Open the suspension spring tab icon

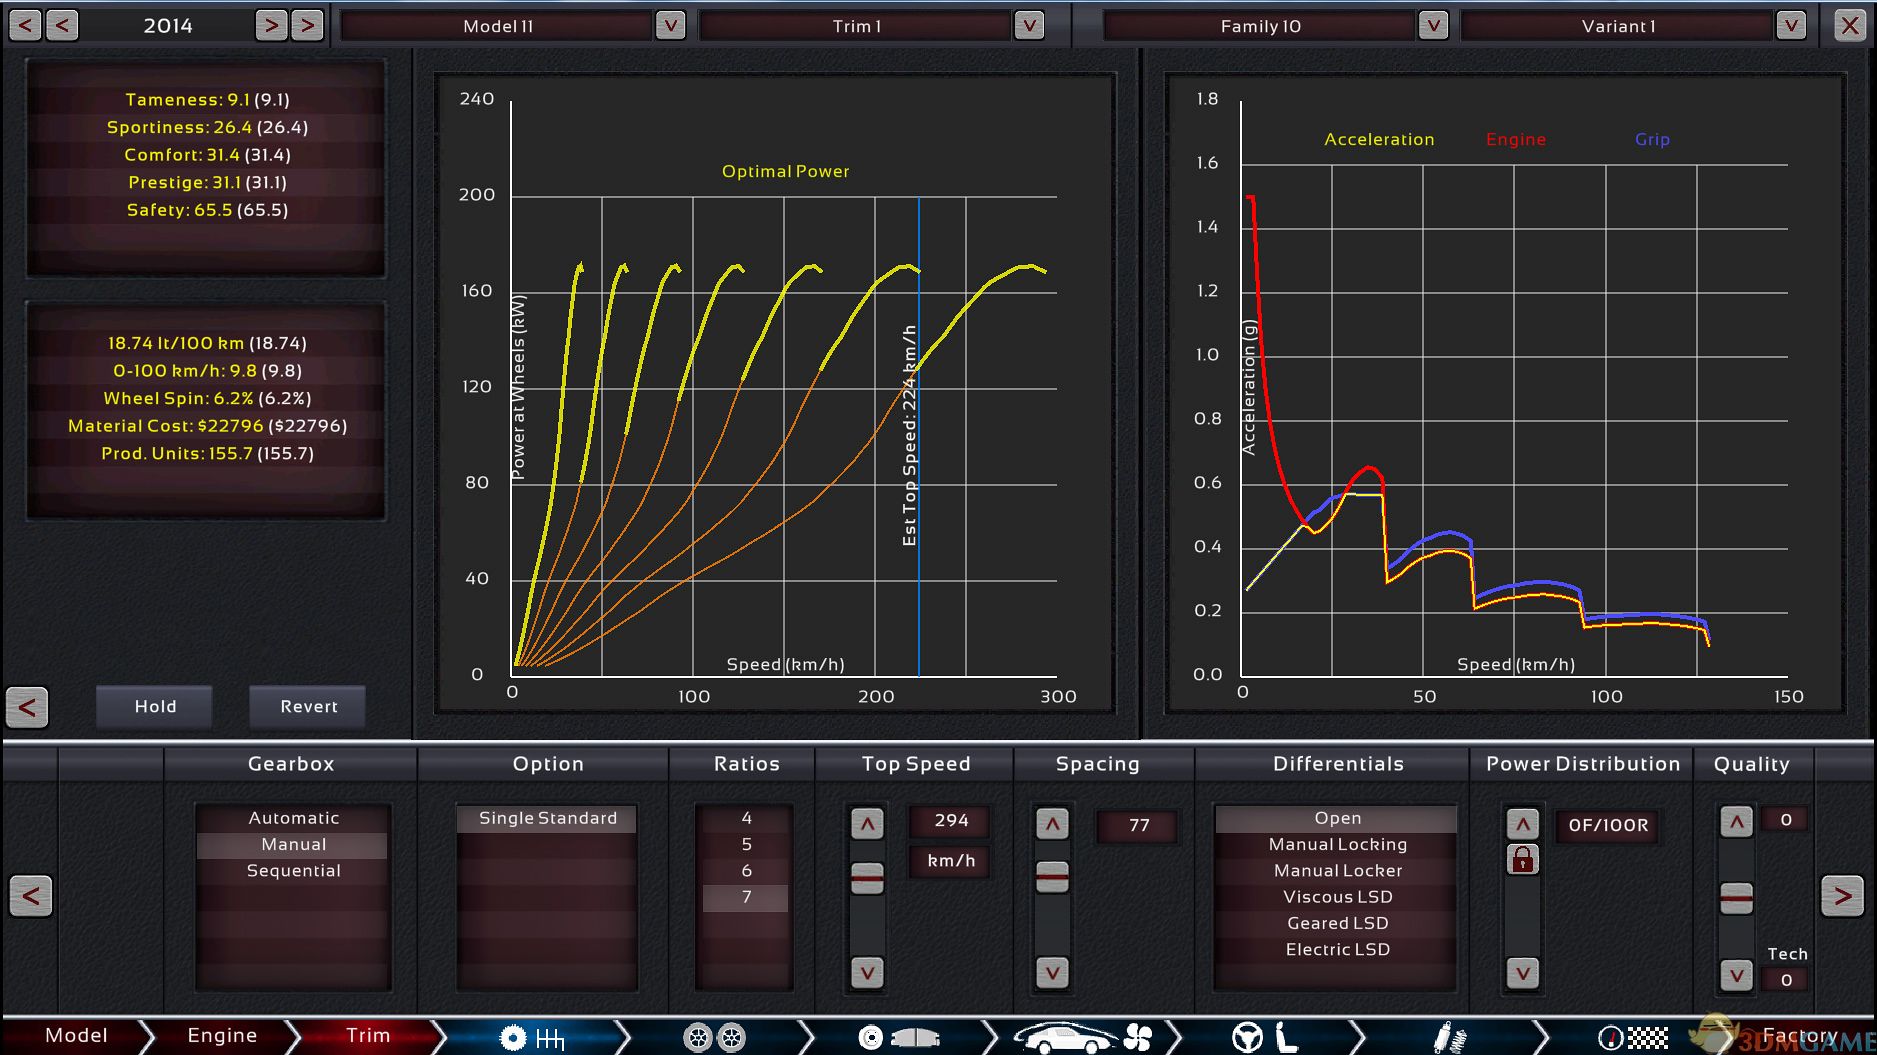point(1448,1038)
